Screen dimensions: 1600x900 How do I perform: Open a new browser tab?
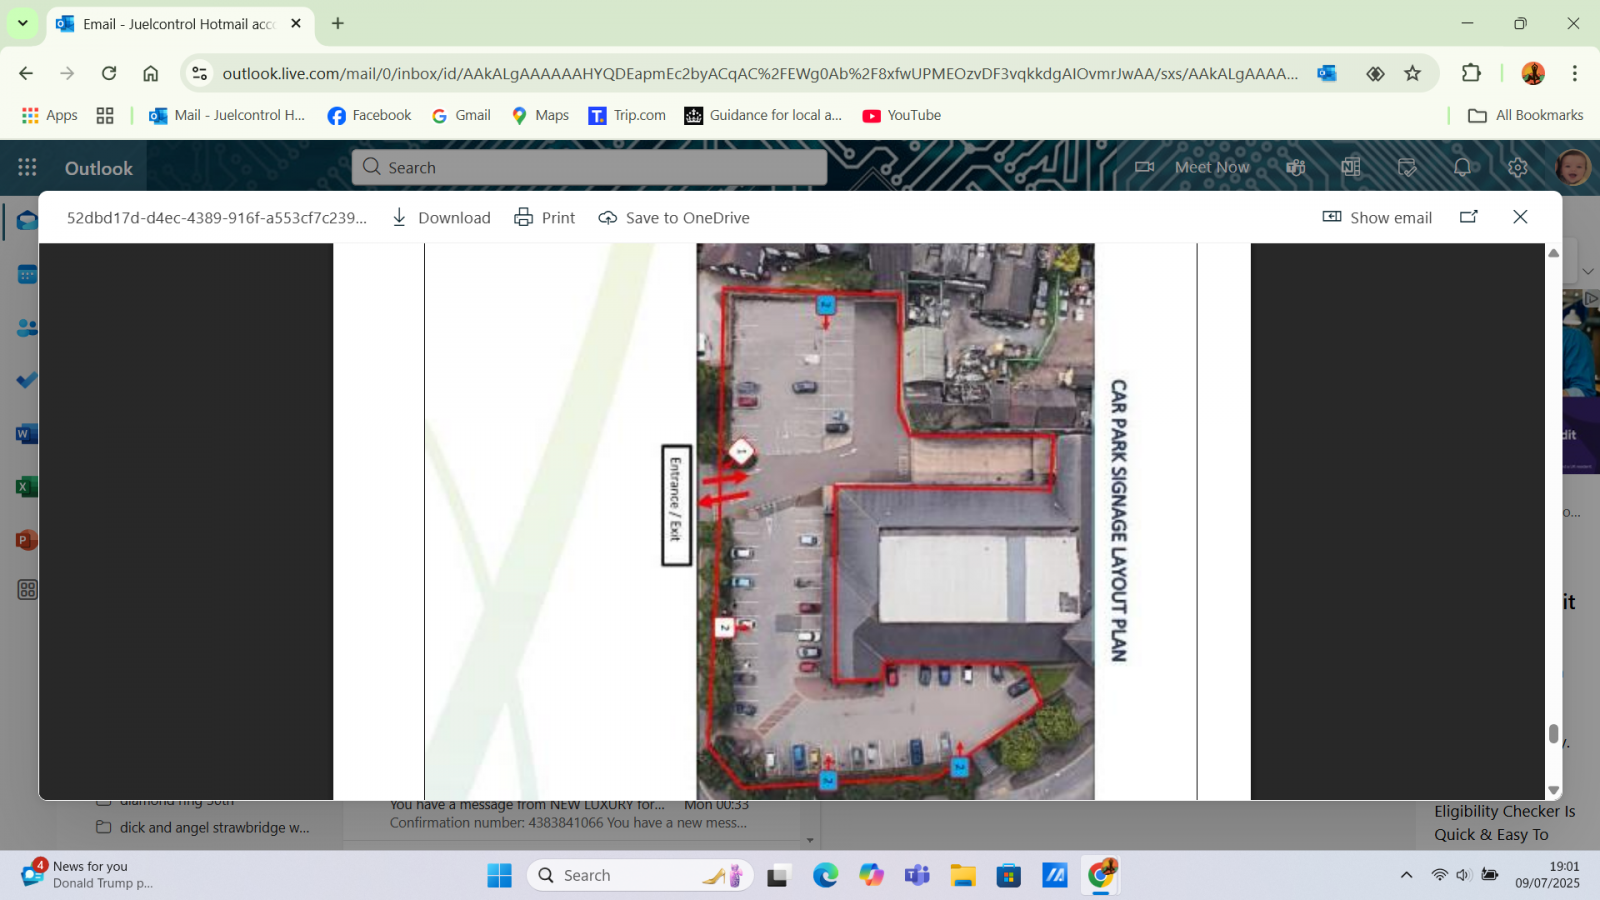(x=338, y=23)
